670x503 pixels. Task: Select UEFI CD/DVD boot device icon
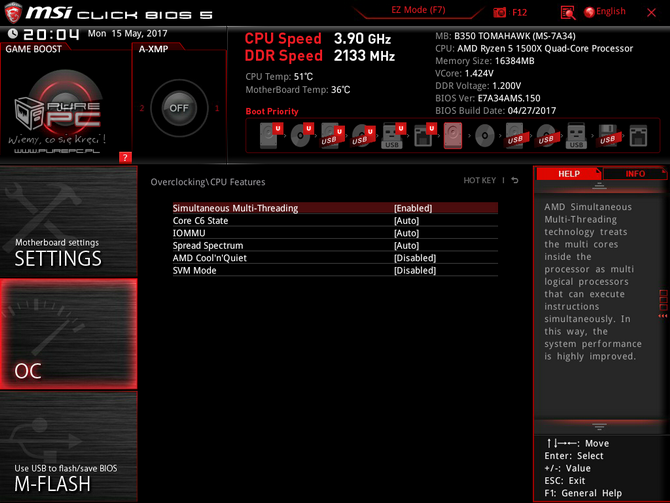pyautogui.click(x=302, y=135)
